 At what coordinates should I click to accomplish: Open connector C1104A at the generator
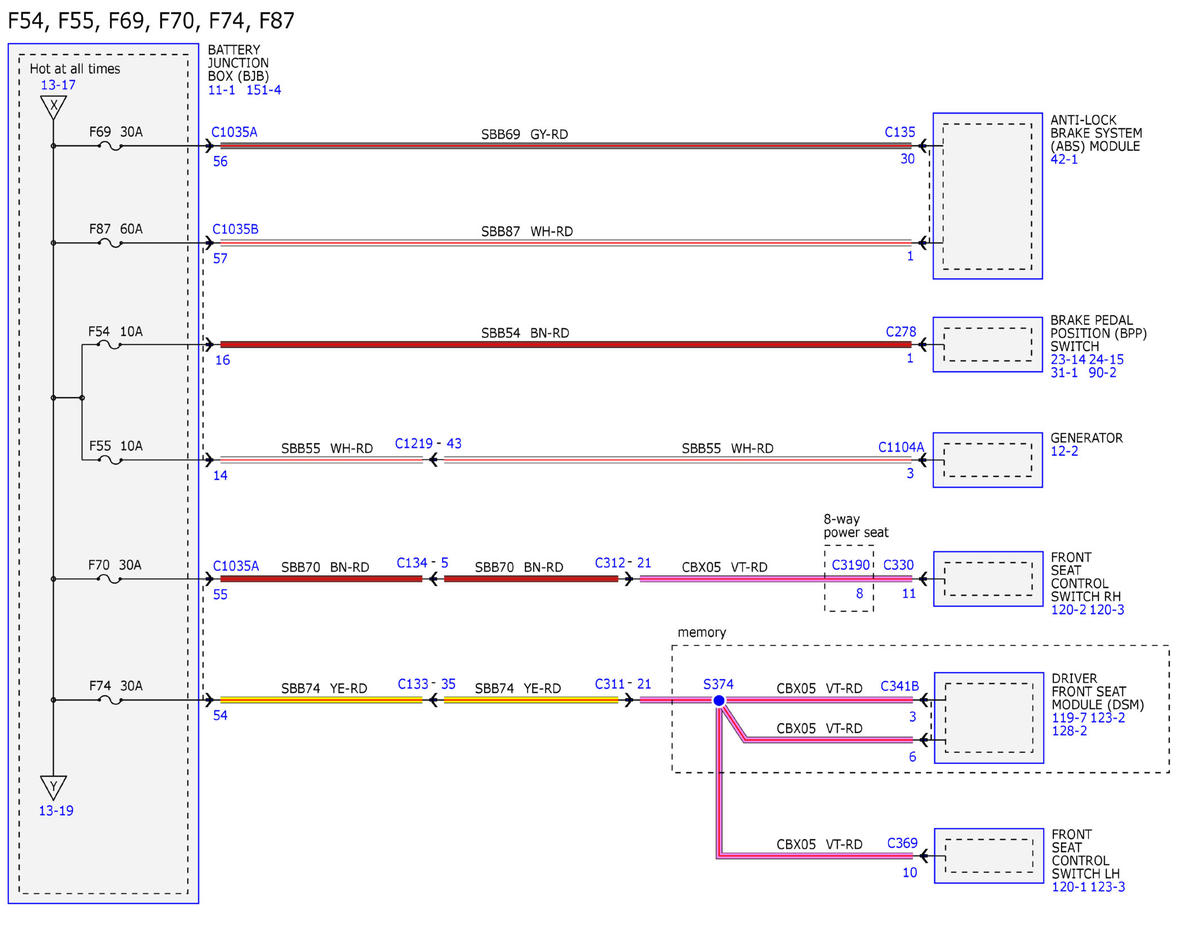(901, 448)
